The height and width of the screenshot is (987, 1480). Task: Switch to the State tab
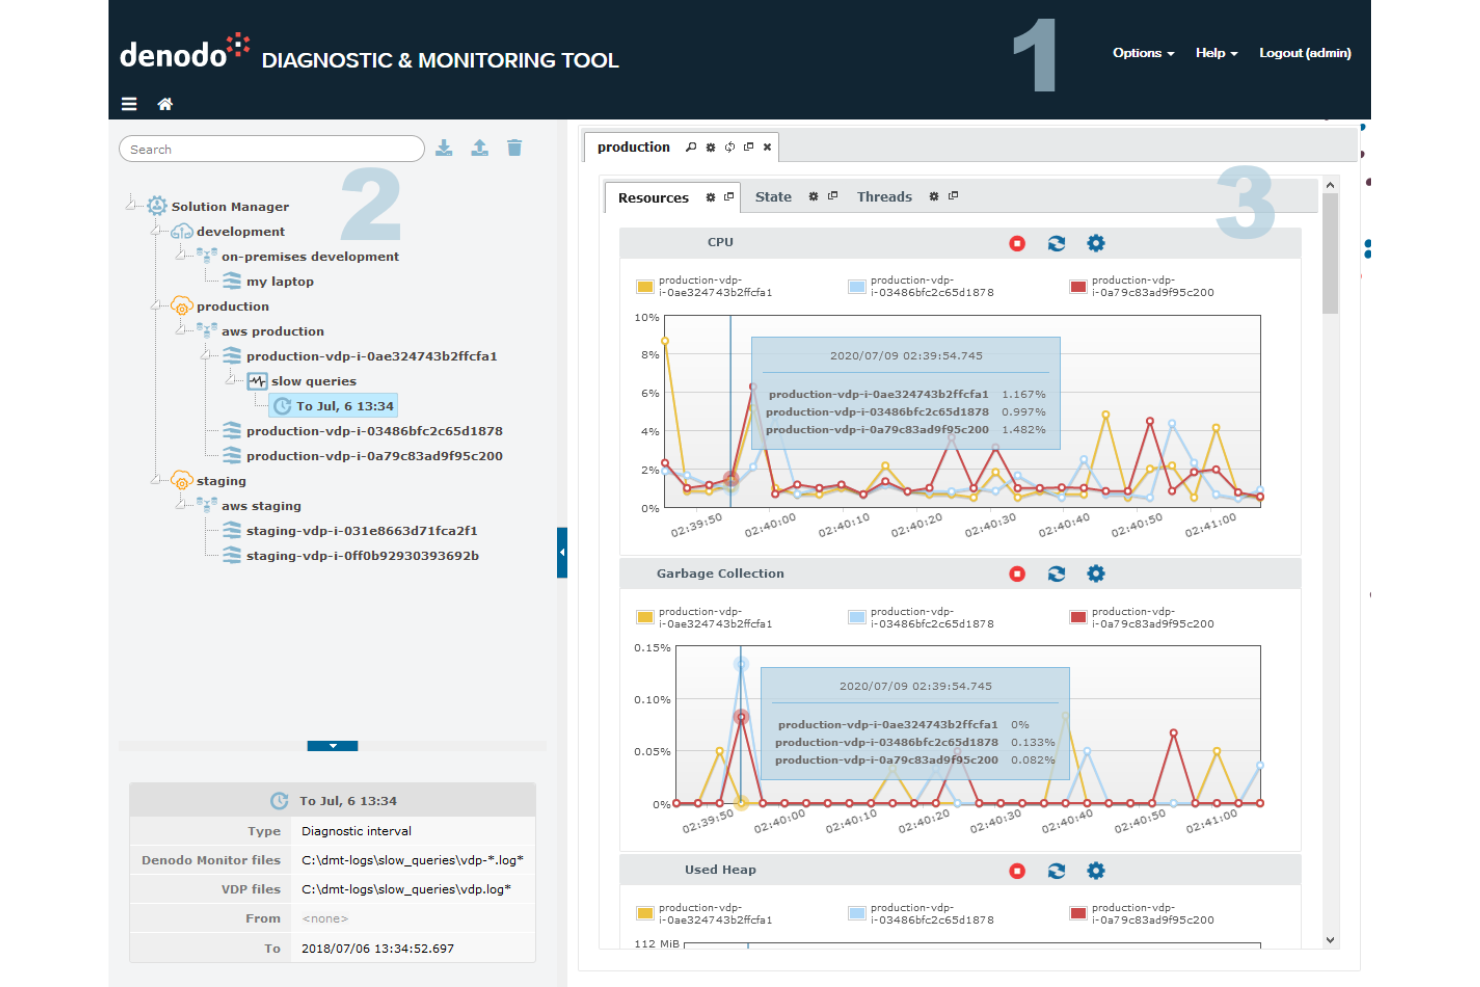tap(773, 197)
